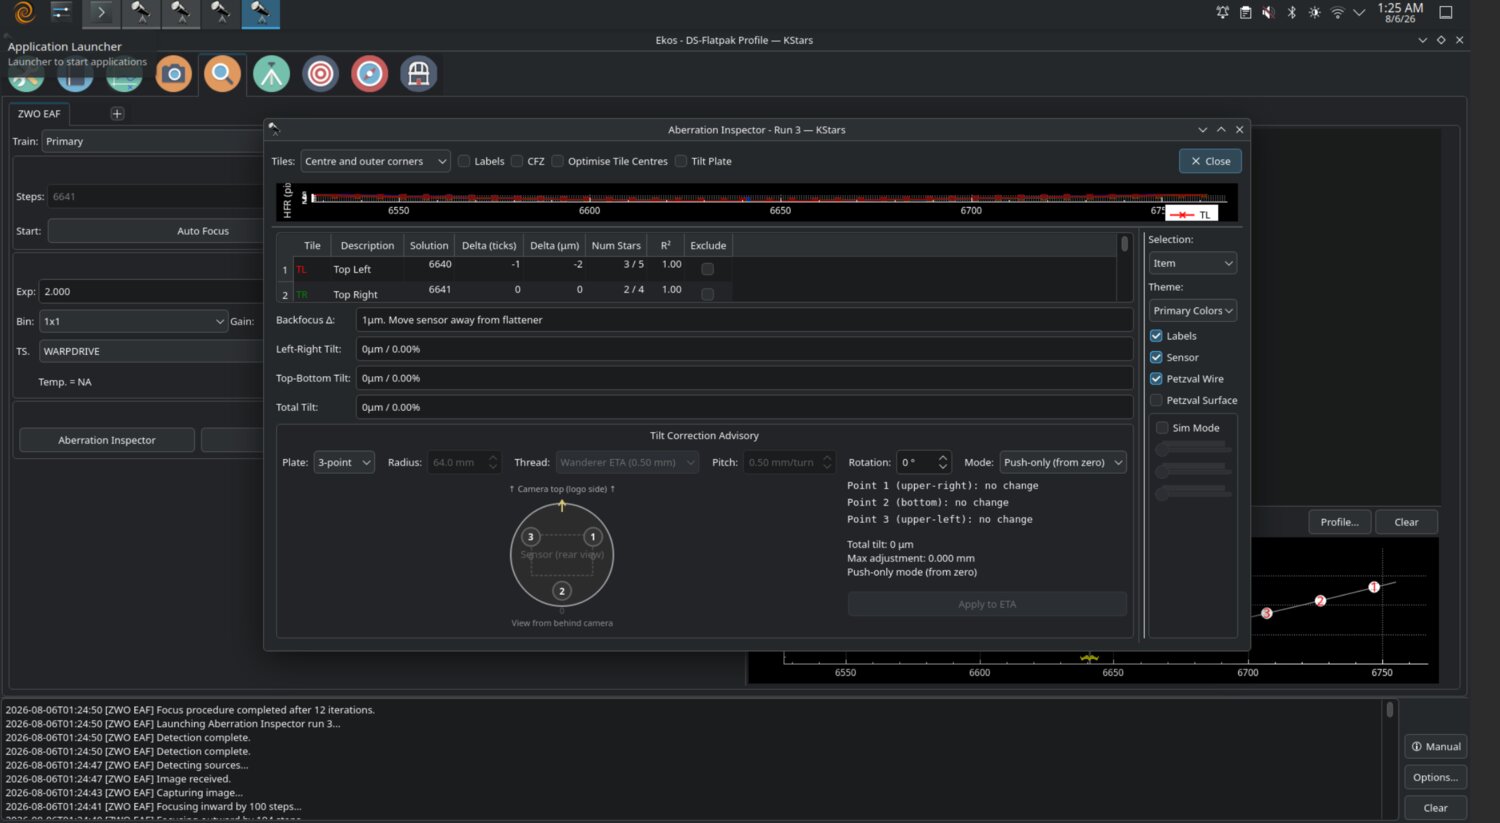Uncheck the Petzval Wire option
Screen dimensions: 1500x823
coord(1156,379)
